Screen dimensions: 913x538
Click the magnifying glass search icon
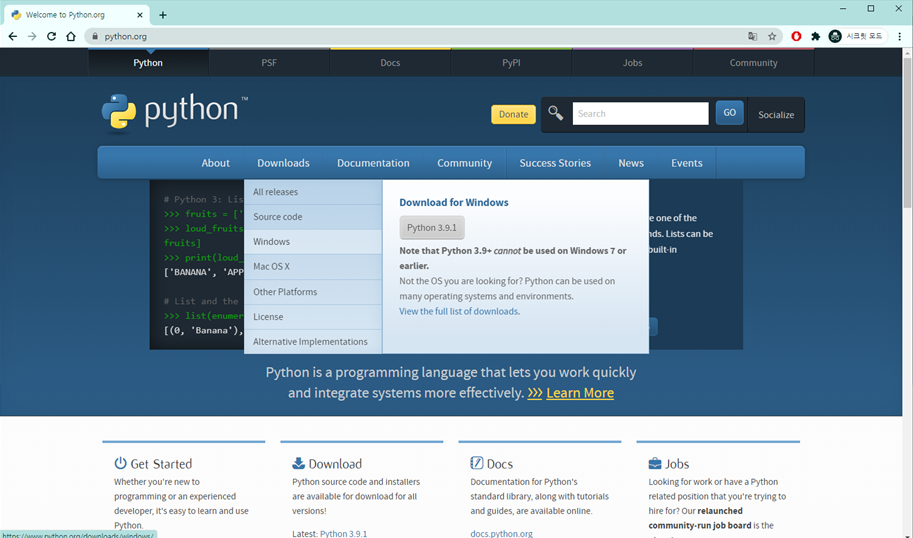point(555,113)
